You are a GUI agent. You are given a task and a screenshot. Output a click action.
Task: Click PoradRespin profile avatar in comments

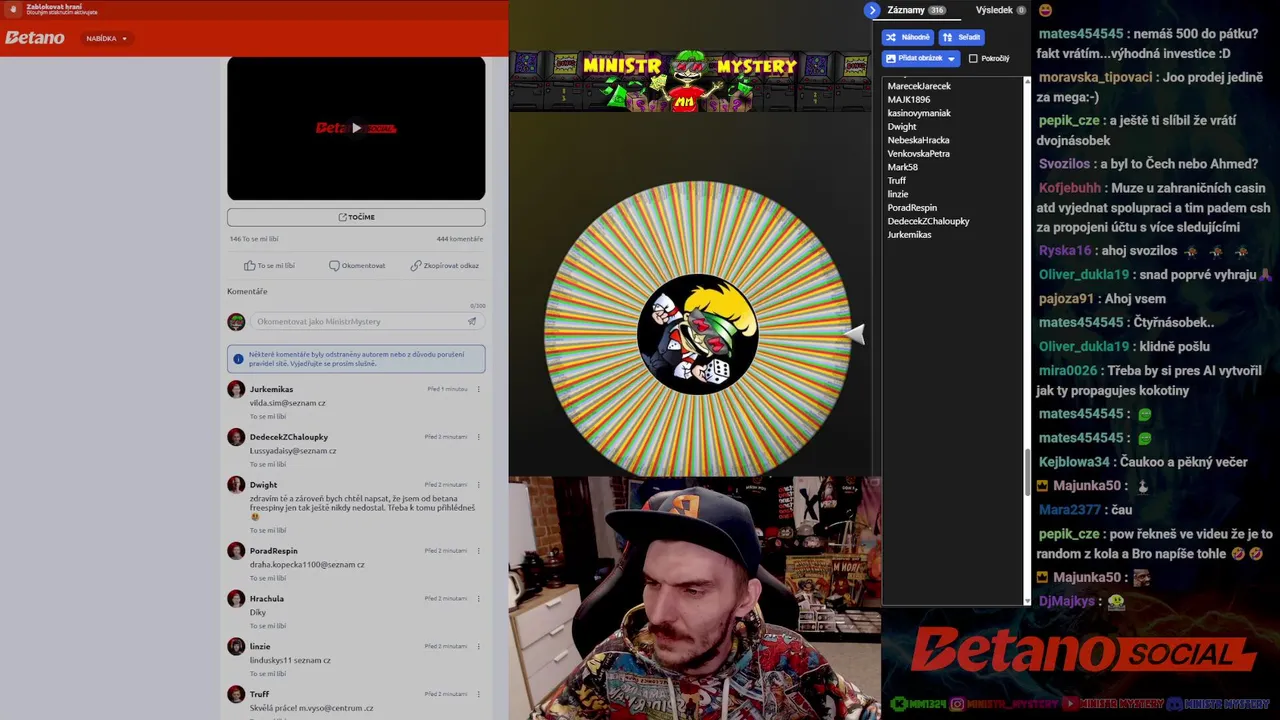236,551
